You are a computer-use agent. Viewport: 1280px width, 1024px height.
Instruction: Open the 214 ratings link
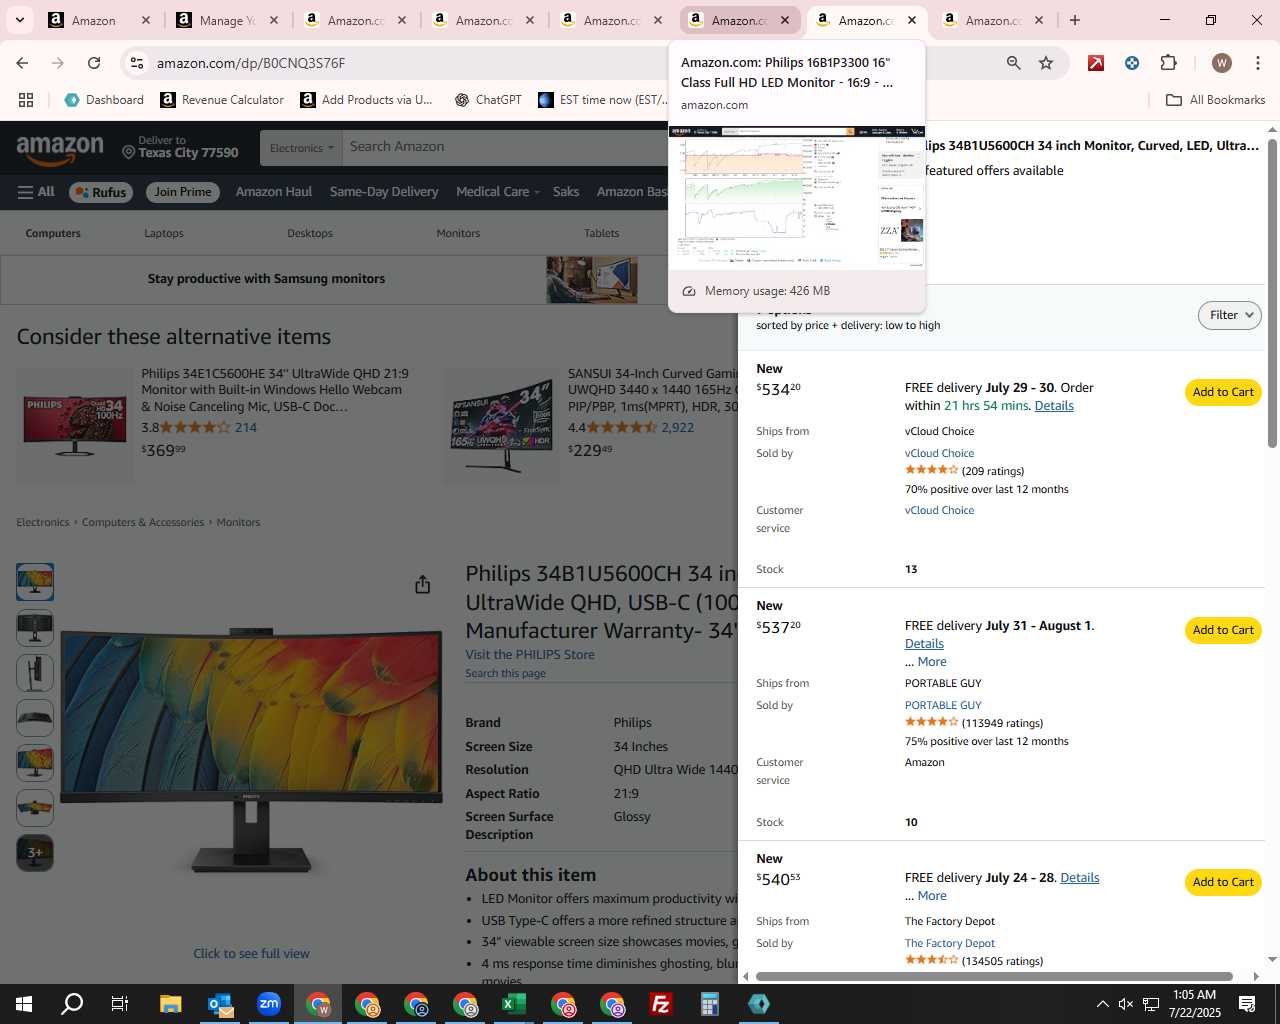pyautogui.click(x=246, y=427)
